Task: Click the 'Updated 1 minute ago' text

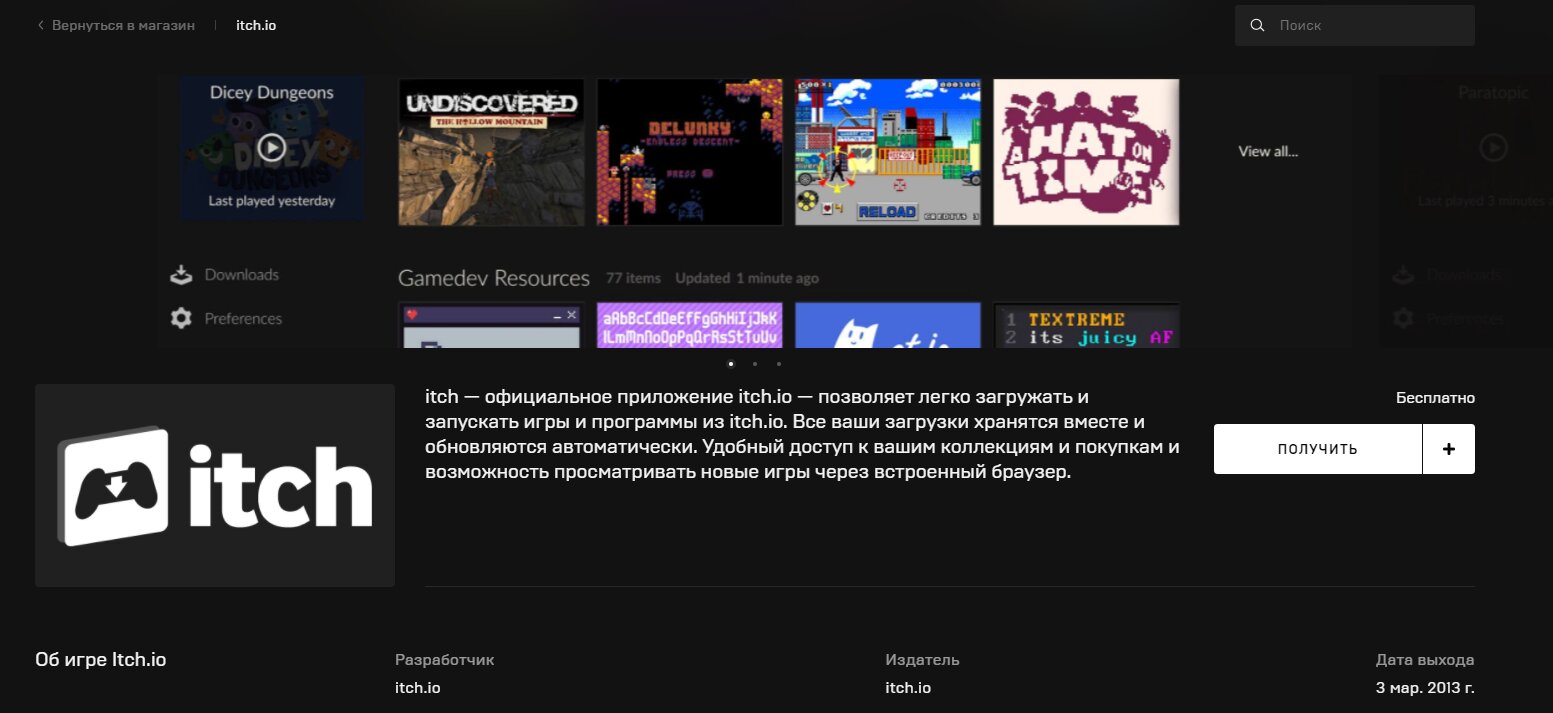Action: pyautogui.click(x=747, y=278)
